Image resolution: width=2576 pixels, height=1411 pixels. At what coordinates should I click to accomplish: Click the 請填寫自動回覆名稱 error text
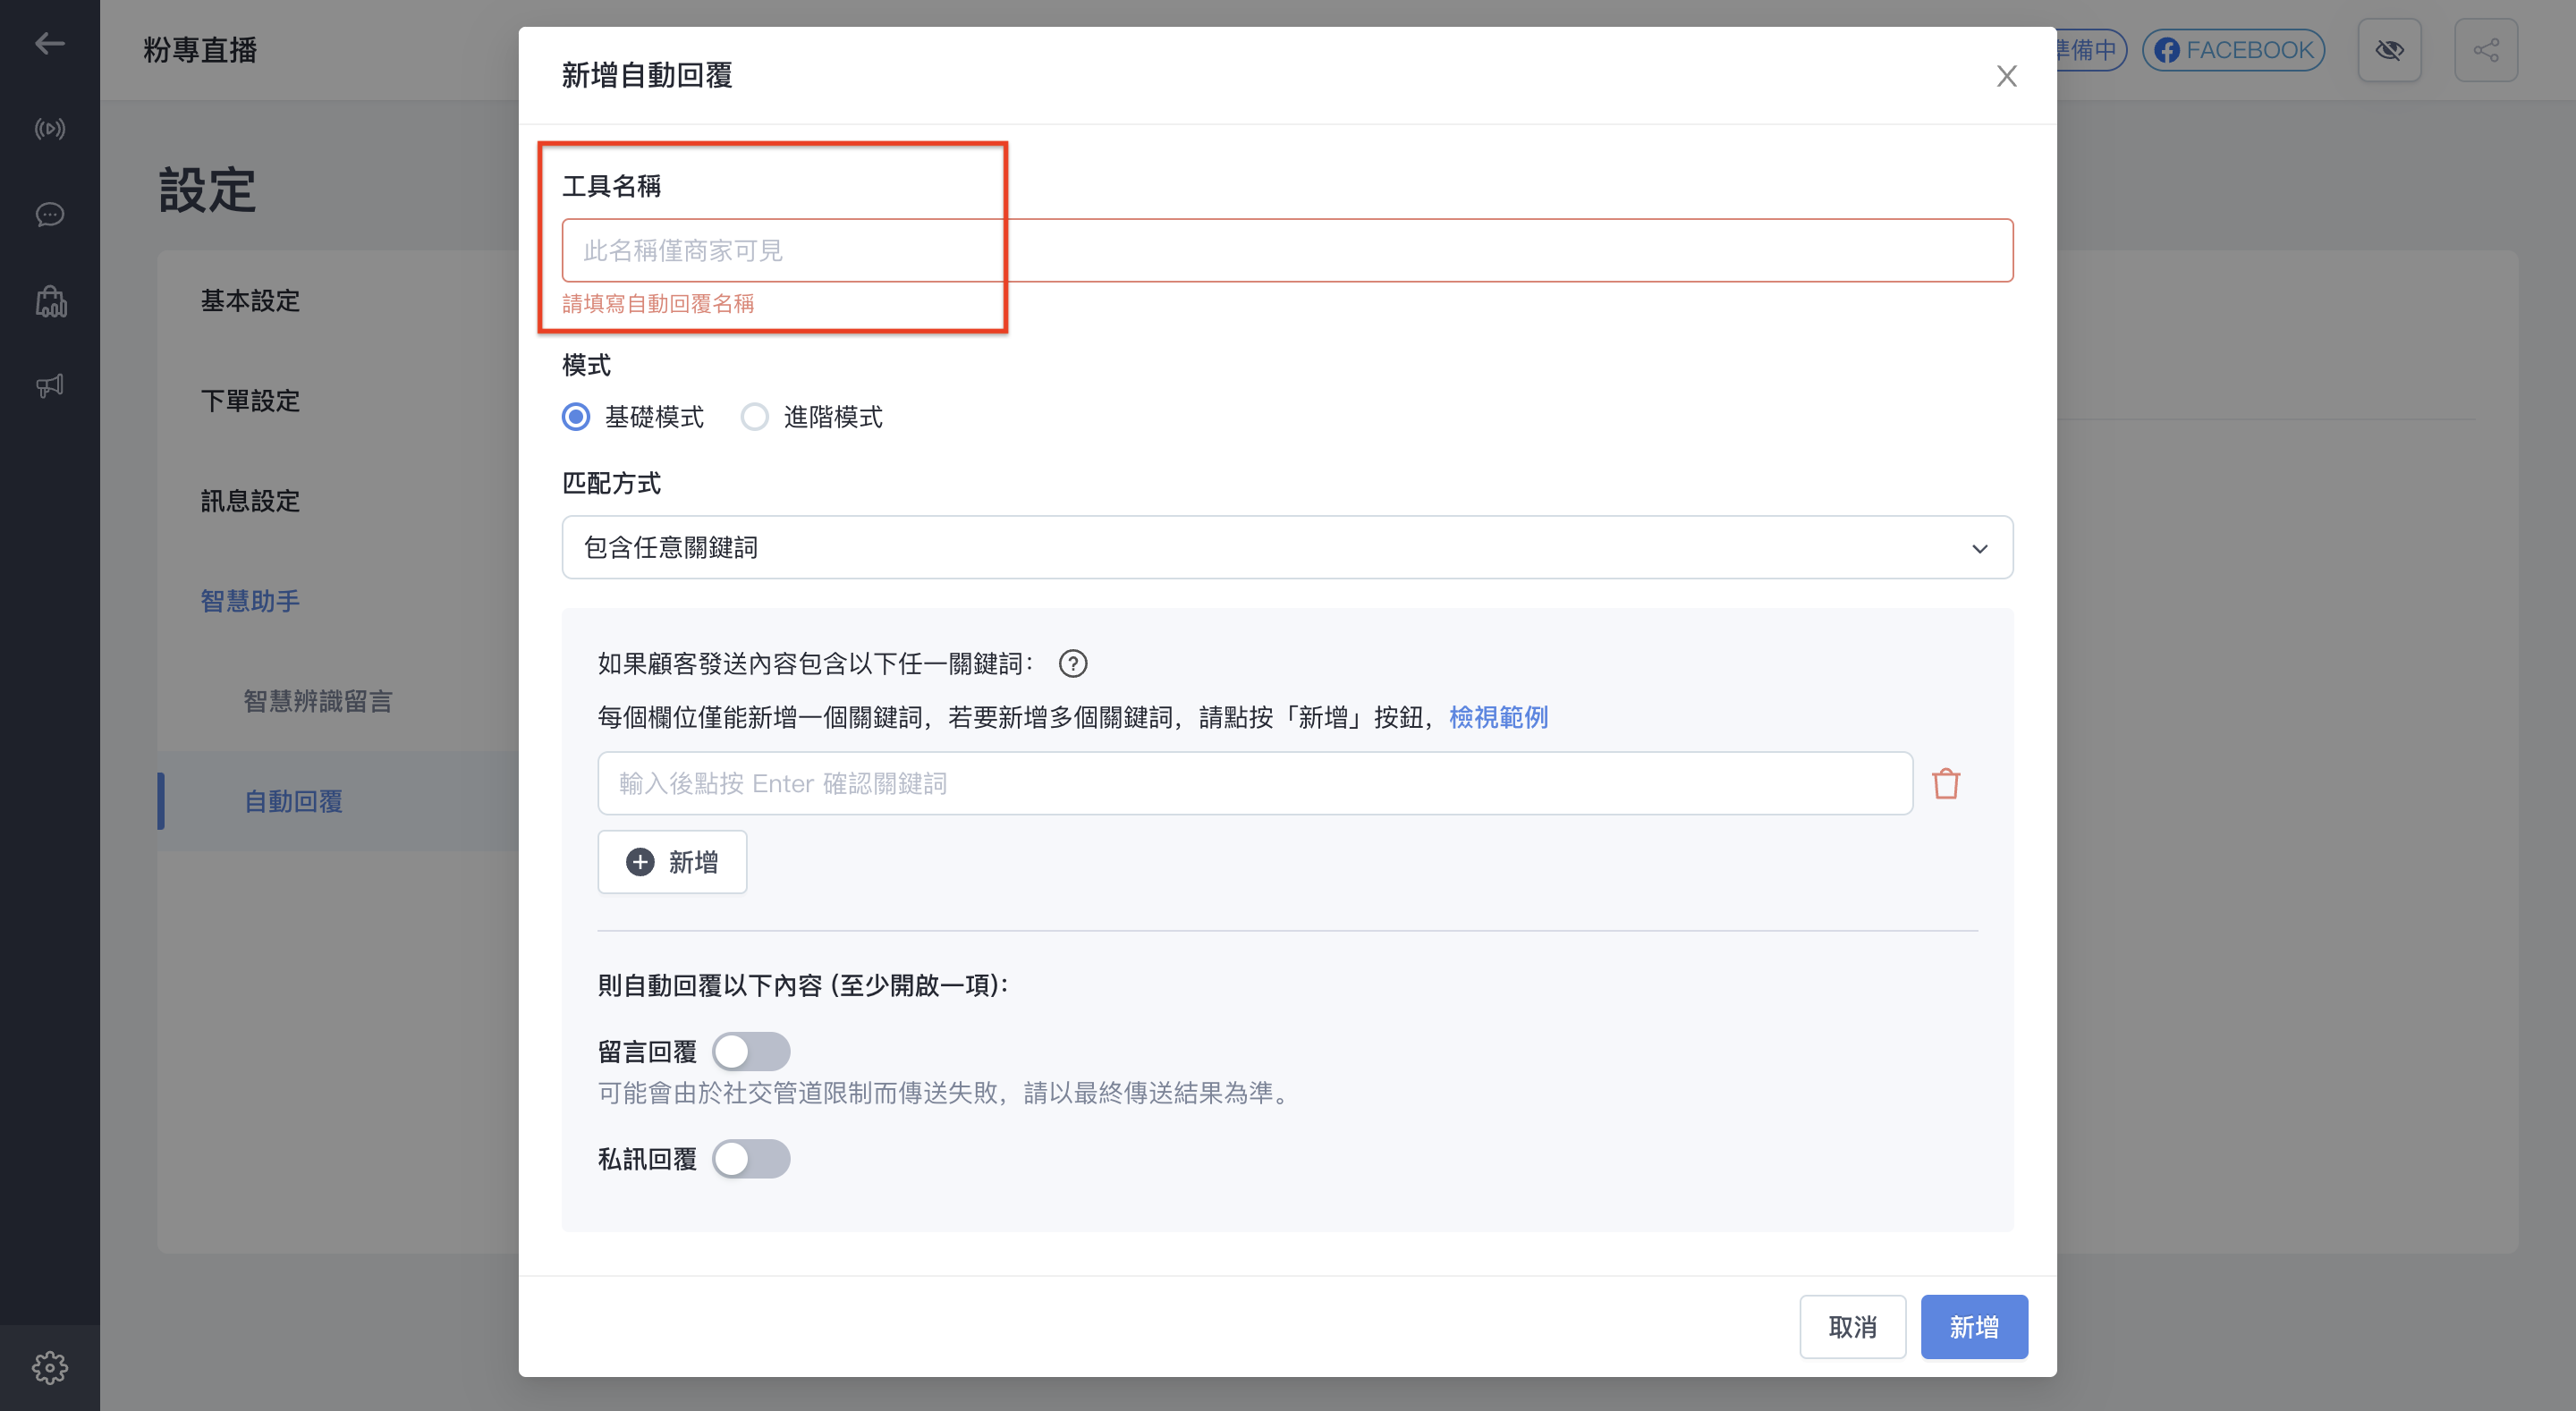coord(658,303)
